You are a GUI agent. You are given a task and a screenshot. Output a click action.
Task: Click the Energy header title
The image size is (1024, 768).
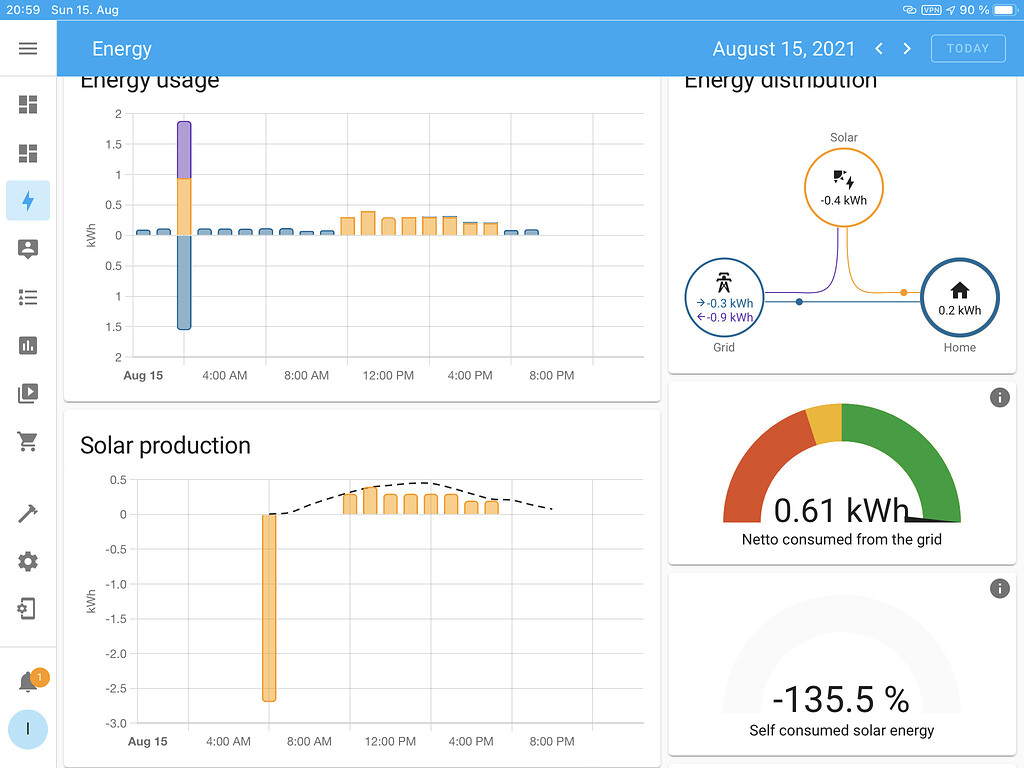121,48
